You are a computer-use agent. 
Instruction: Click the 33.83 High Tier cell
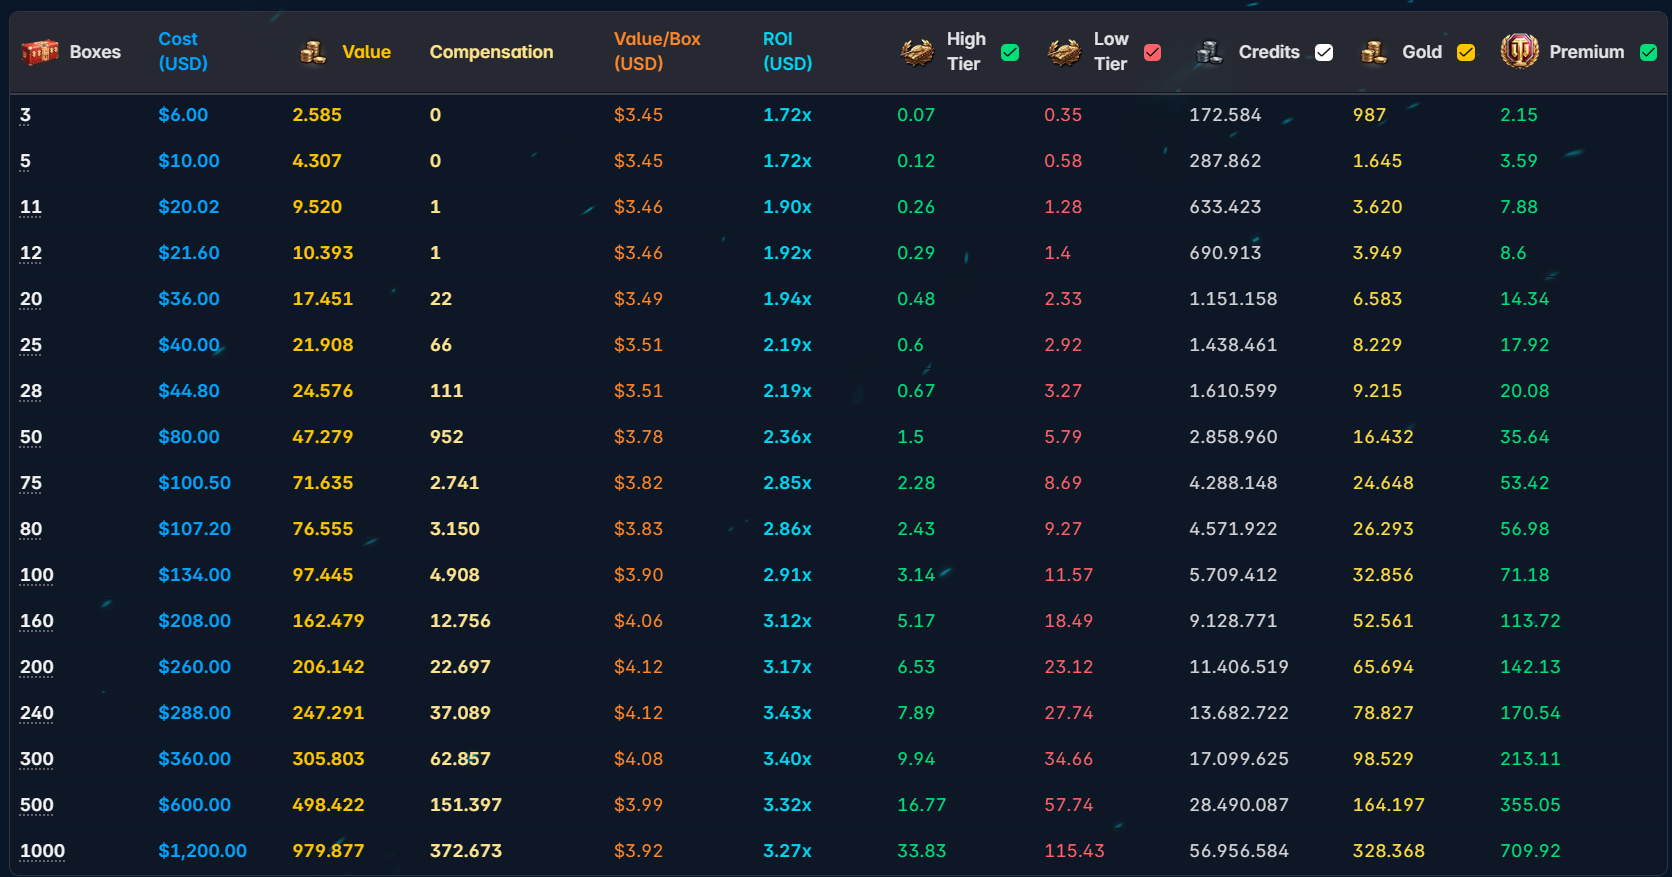click(922, 851)
